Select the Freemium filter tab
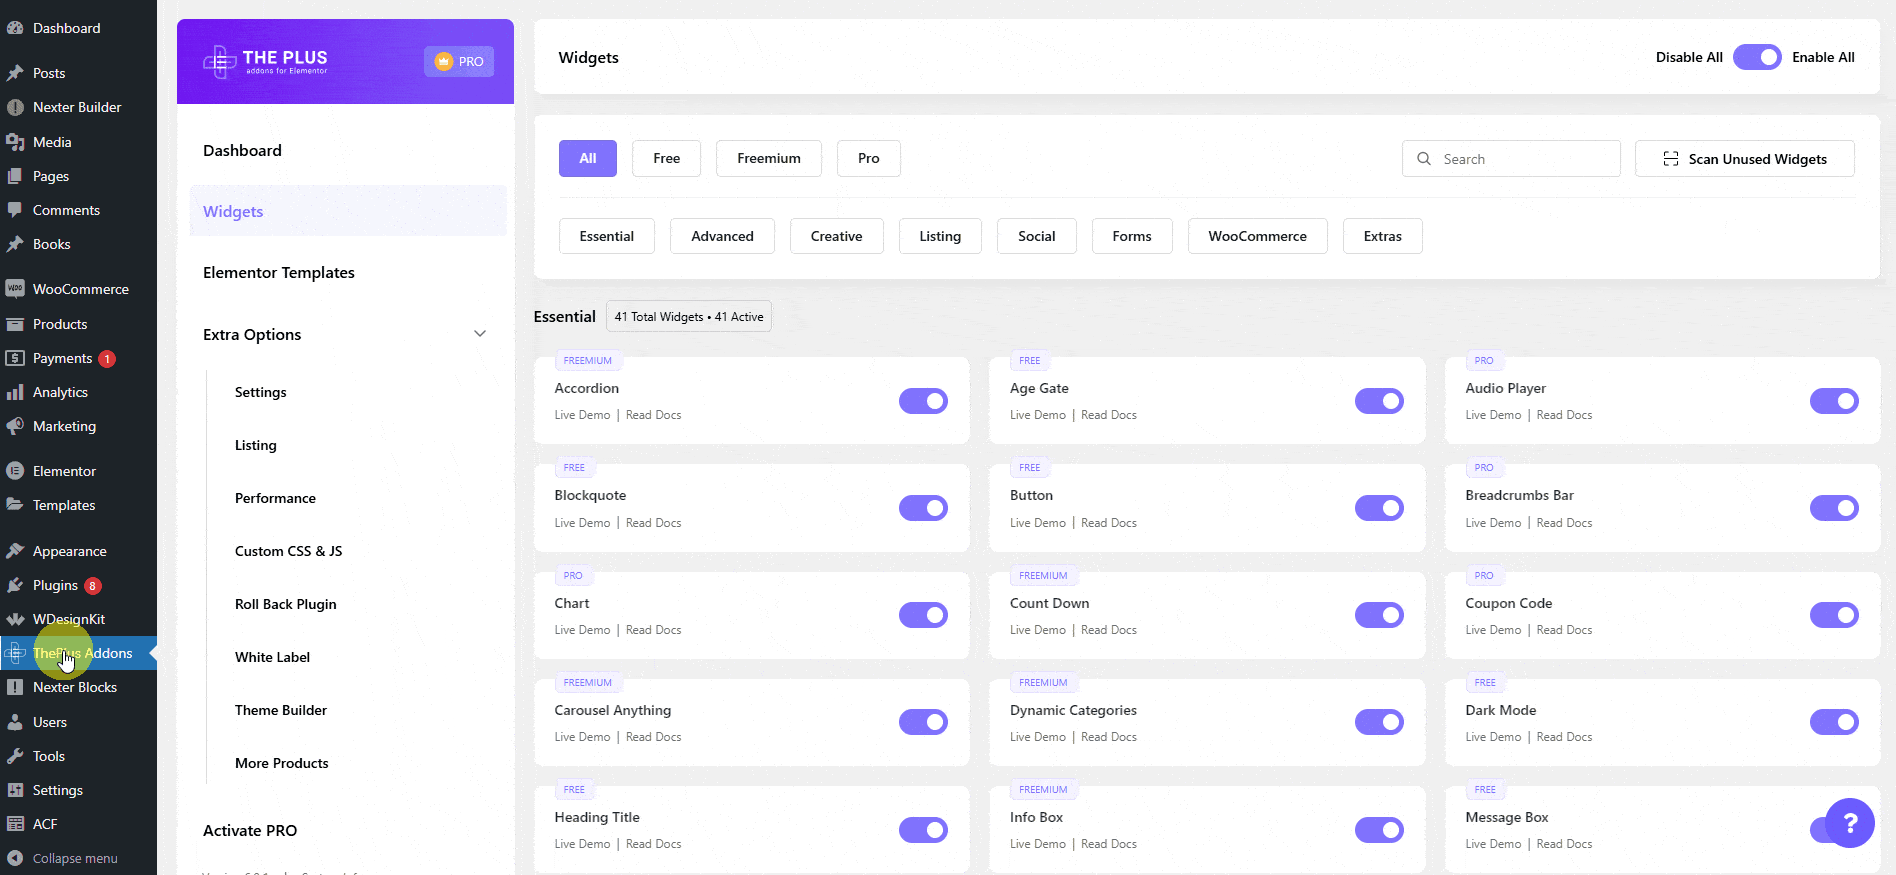The image size is (1896, 875). [x=769, y=158]
